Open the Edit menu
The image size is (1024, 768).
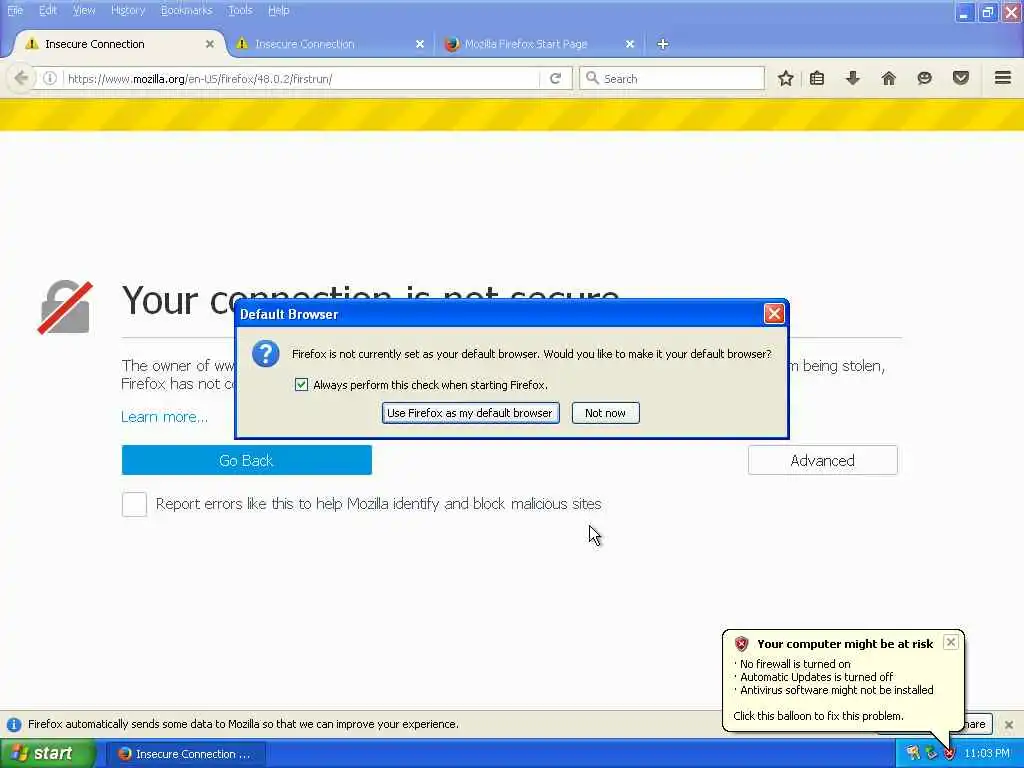(48, 10)
